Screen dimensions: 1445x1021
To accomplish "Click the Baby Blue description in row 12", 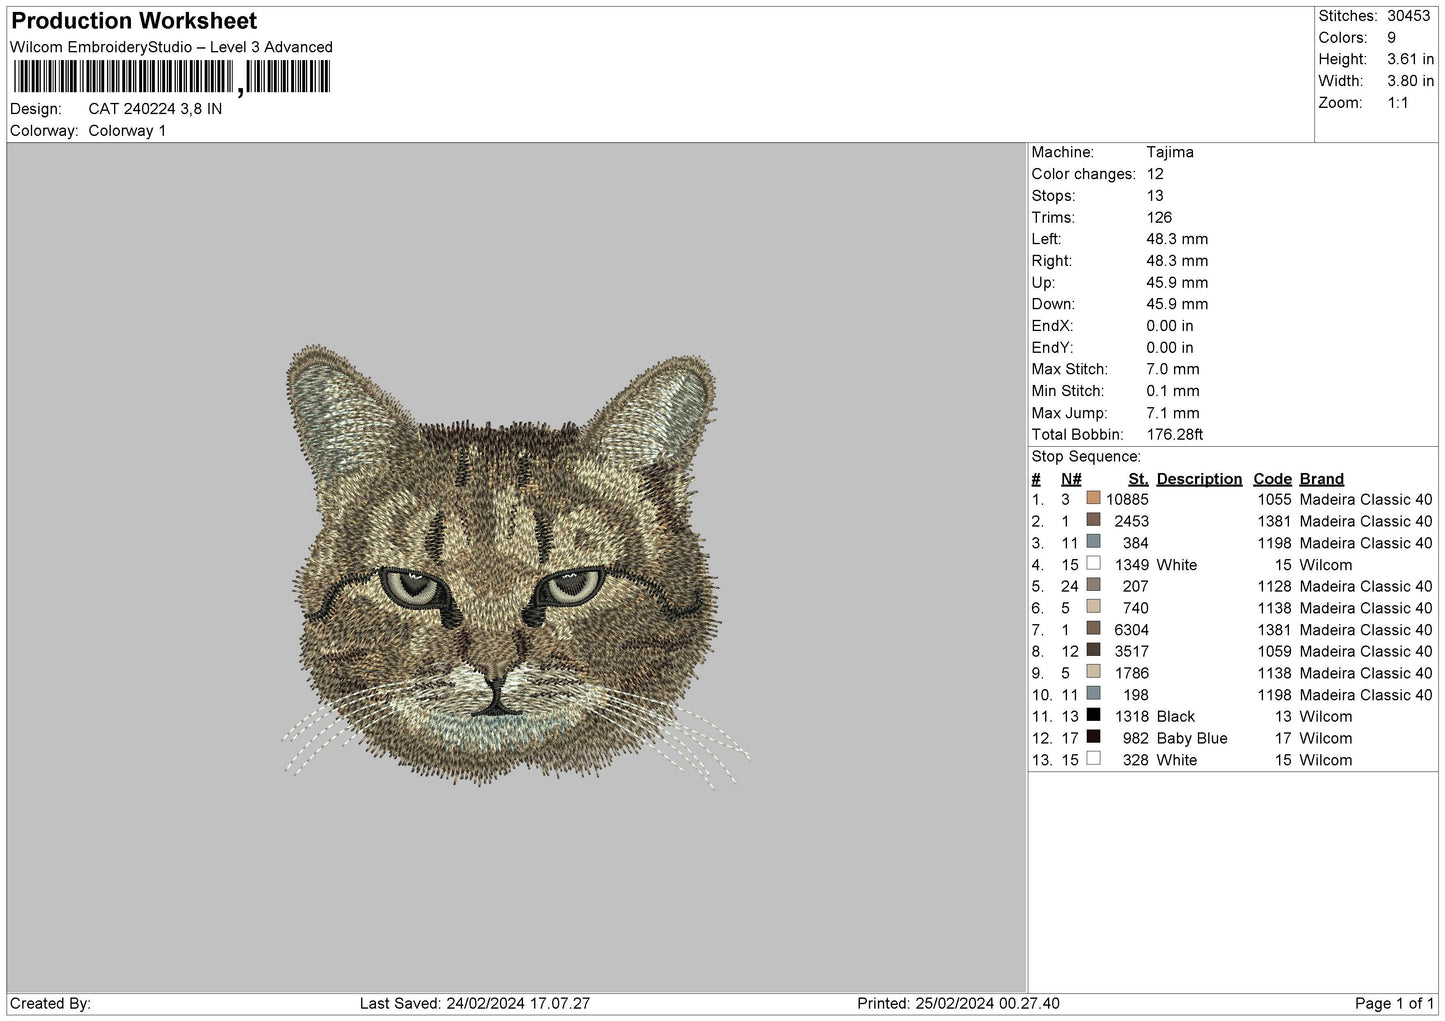I will (x=1192, y=739).
